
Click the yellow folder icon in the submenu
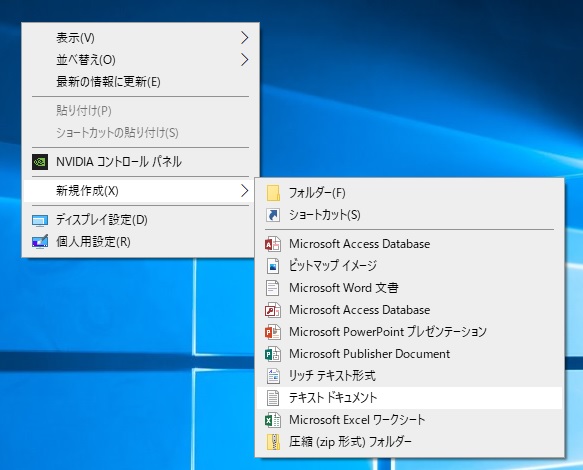coord(273,193)
